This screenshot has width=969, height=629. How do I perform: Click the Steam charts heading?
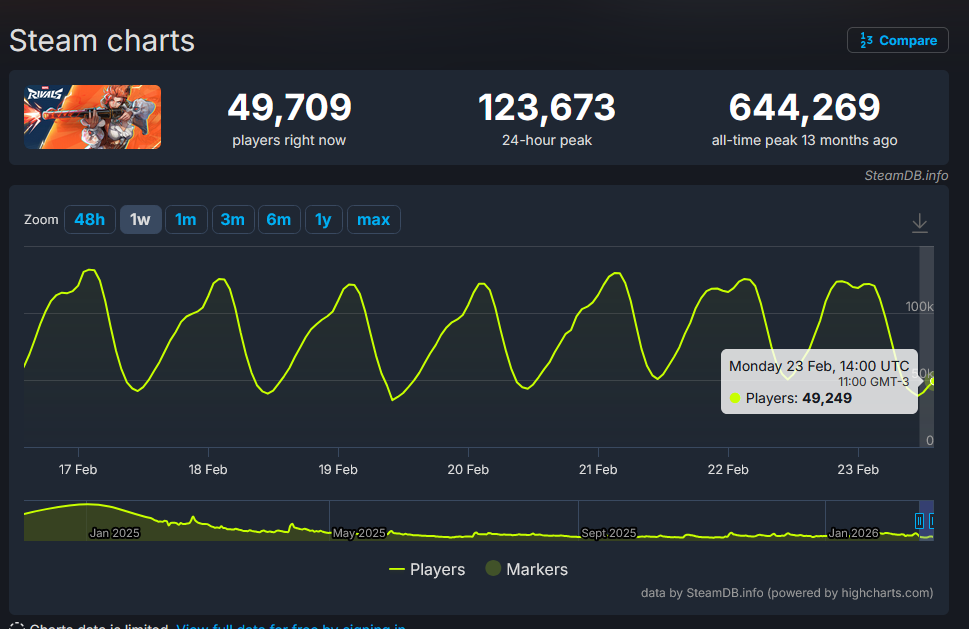[102, 41]
